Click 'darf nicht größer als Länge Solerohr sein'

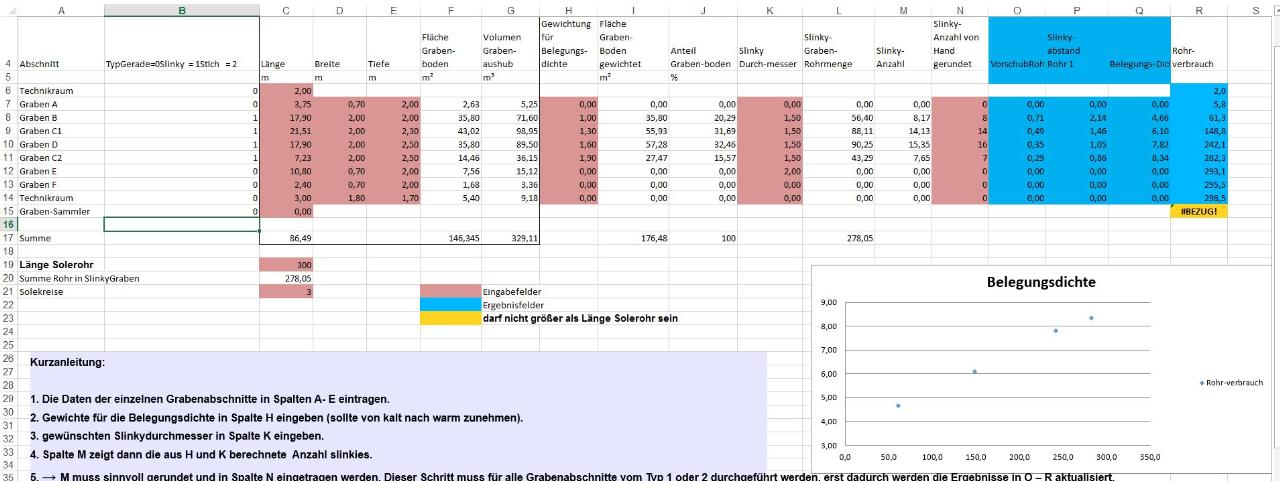coord(581,318)
